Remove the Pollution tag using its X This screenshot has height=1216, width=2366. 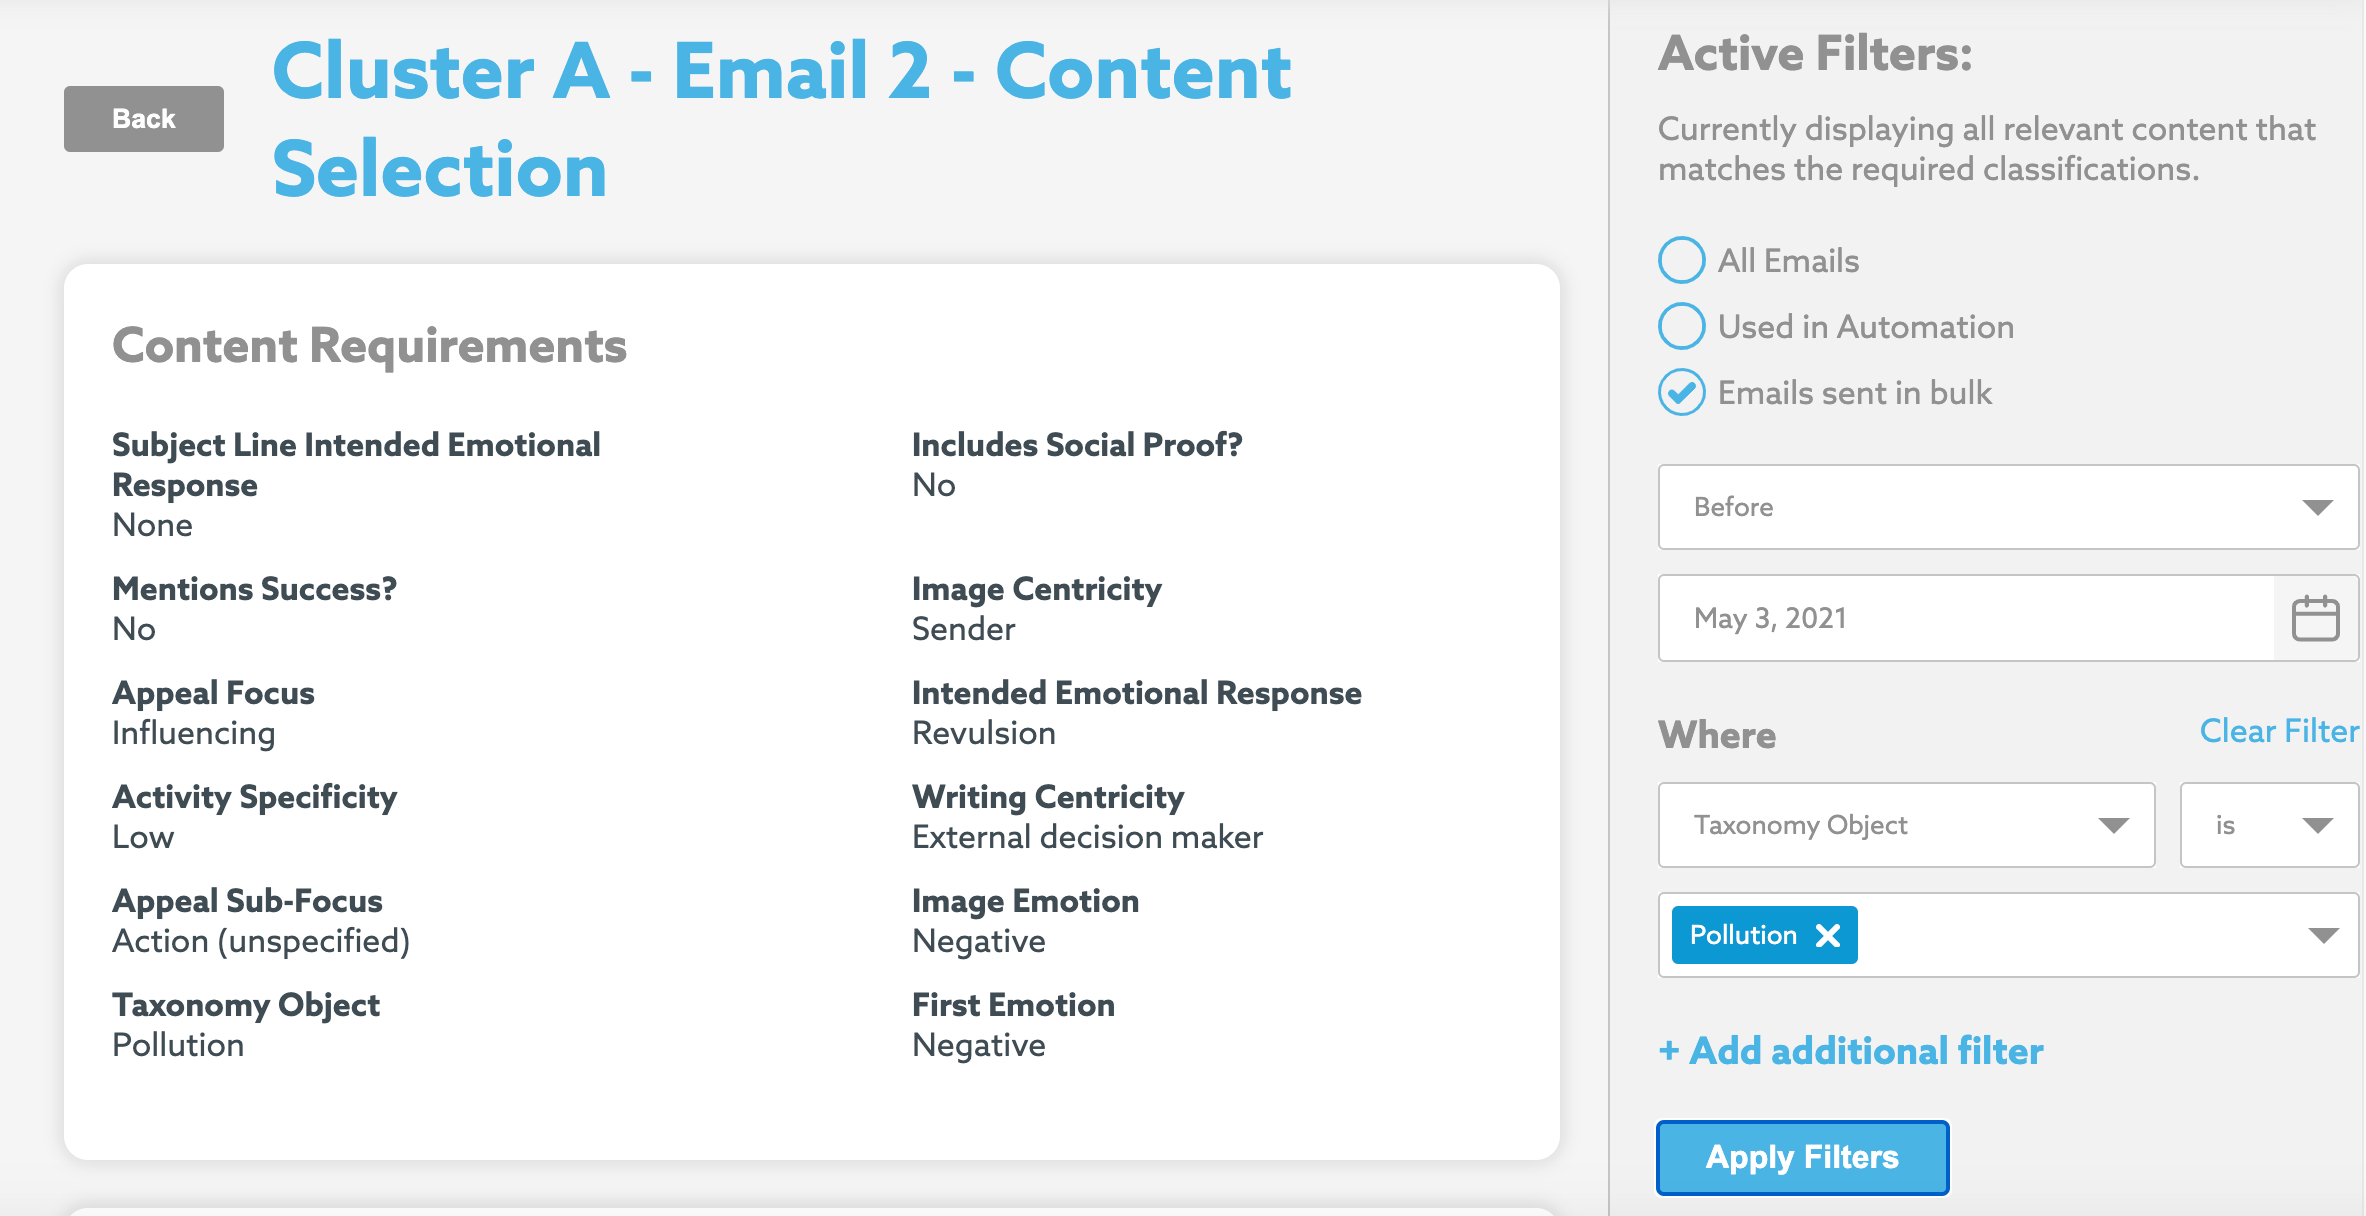1828,935
